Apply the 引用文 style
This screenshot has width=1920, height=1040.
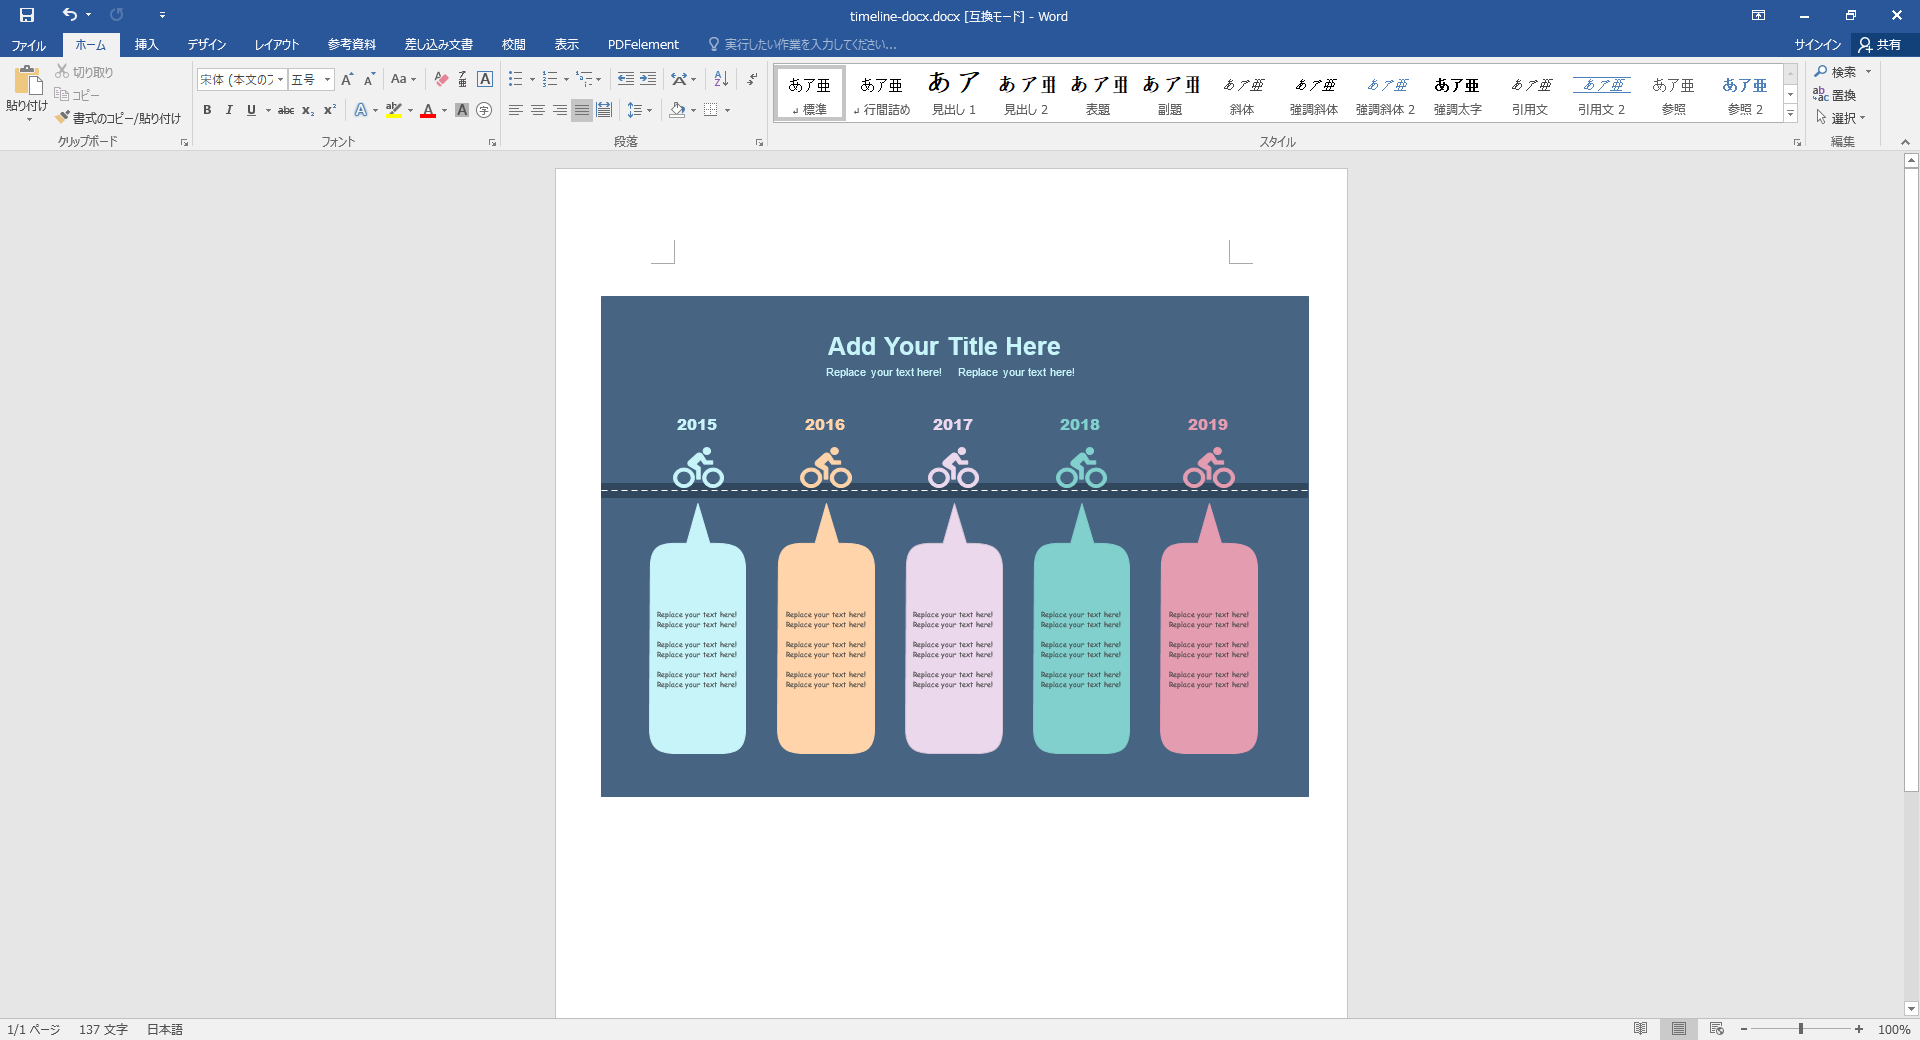coord(1530,94)
